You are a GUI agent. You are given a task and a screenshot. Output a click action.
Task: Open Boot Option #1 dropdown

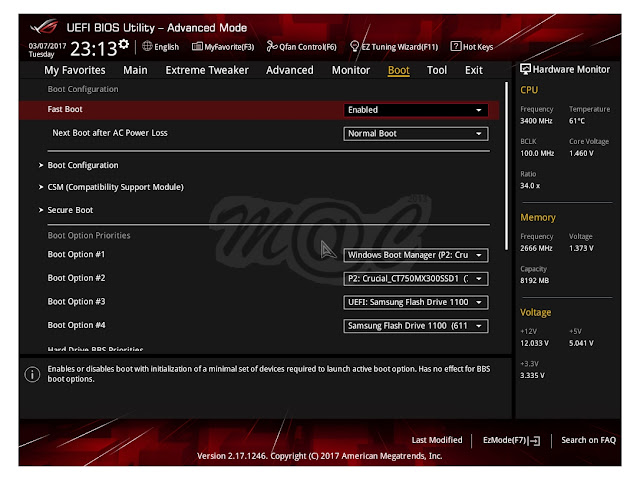[416, 255]
